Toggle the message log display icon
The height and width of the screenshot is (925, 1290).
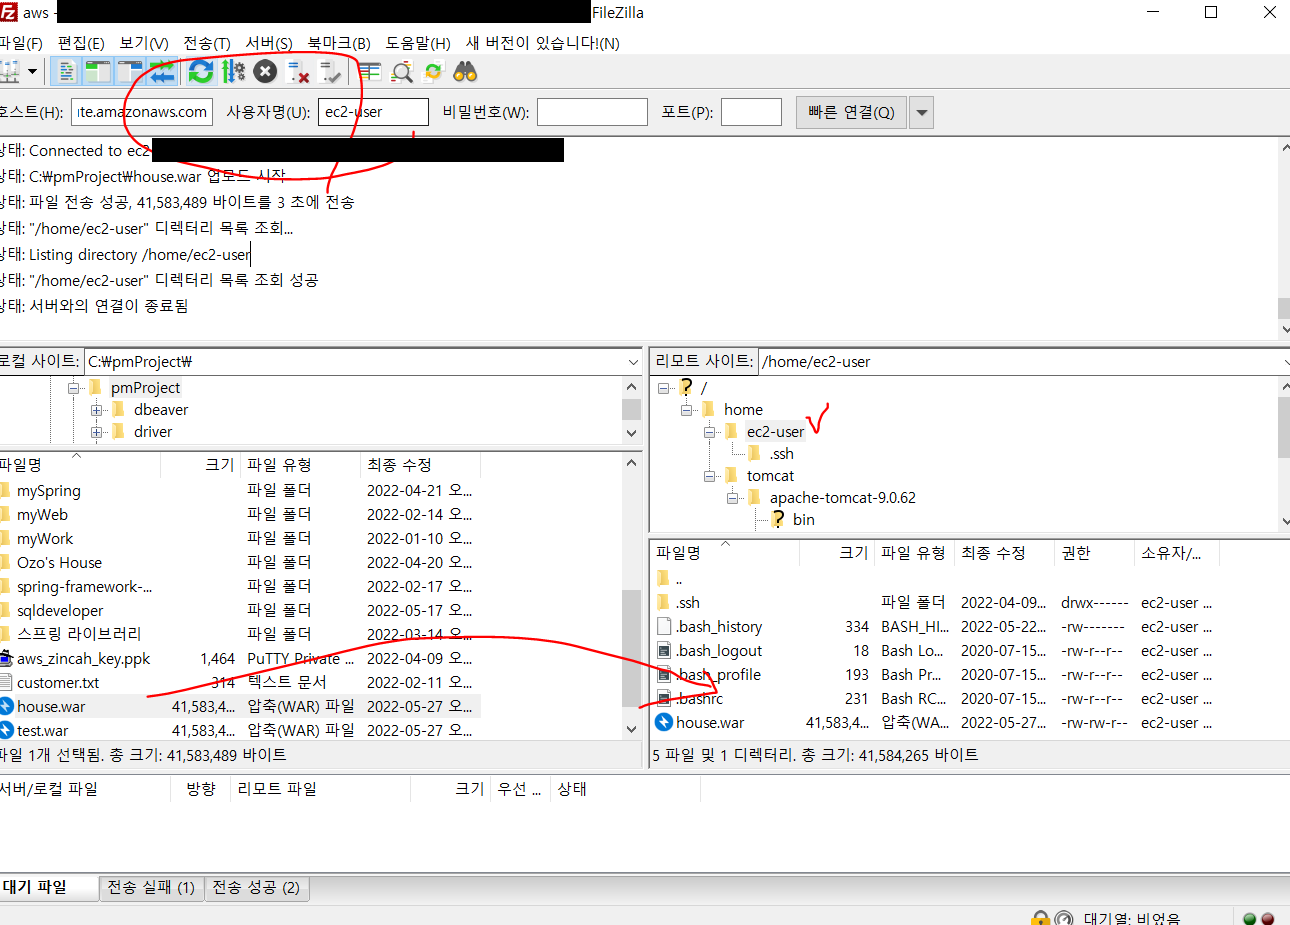[66, 72]
